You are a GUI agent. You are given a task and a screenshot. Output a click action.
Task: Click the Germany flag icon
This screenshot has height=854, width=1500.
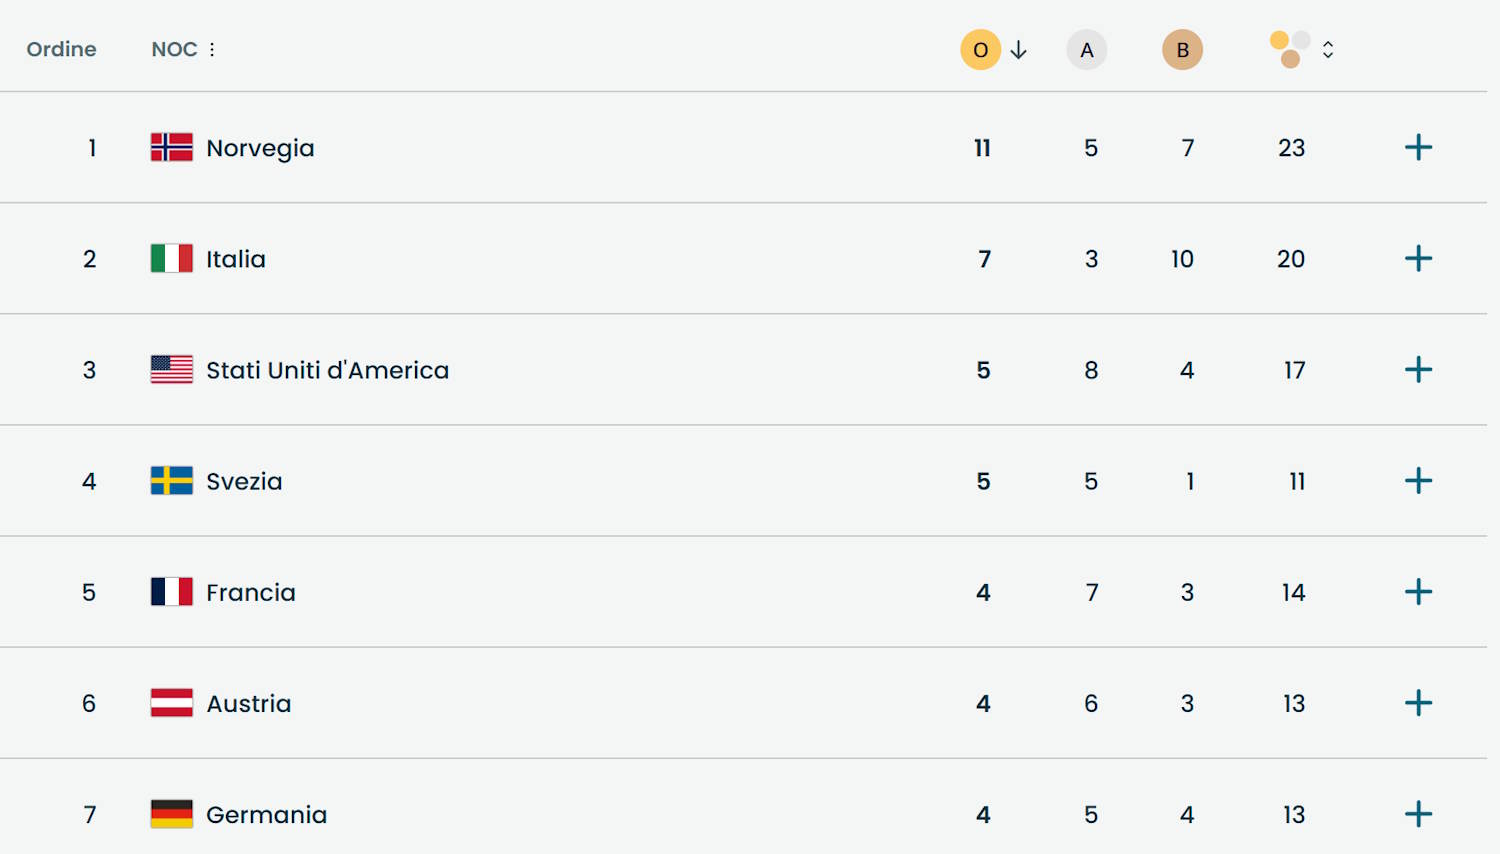pos(172,814)
